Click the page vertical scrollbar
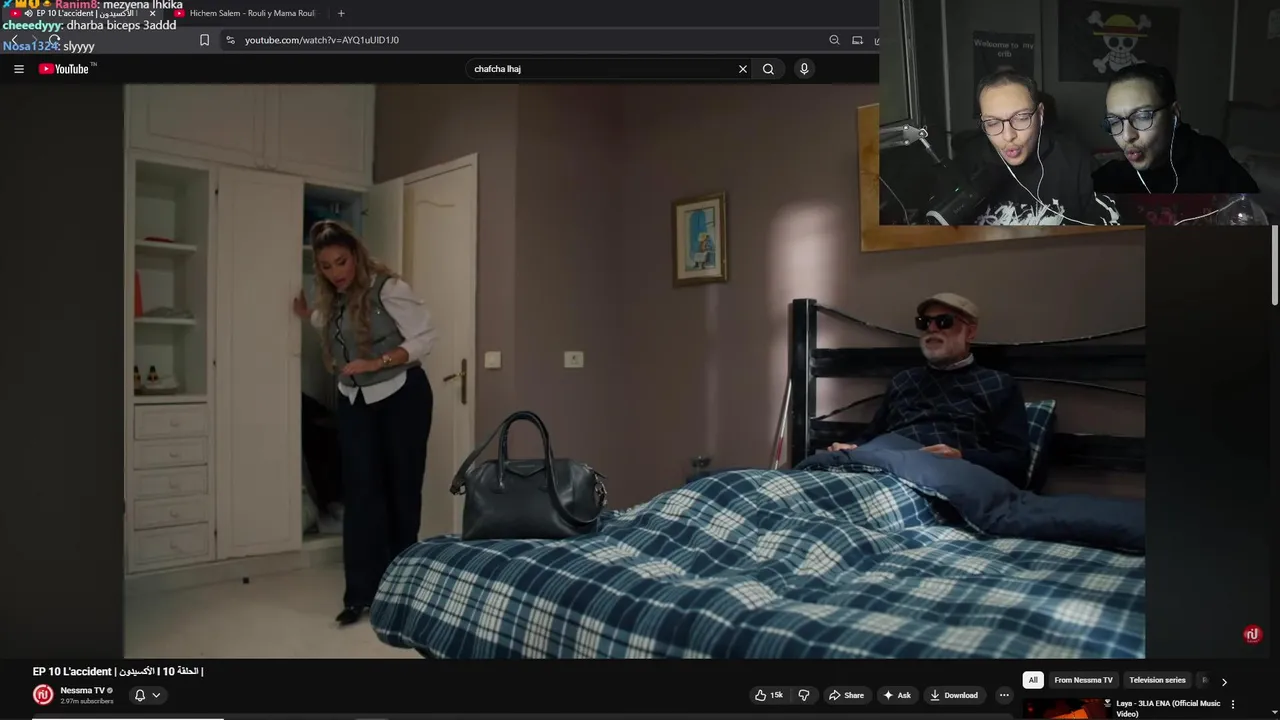This screenshot has height=720, width=1280. 1275,265
